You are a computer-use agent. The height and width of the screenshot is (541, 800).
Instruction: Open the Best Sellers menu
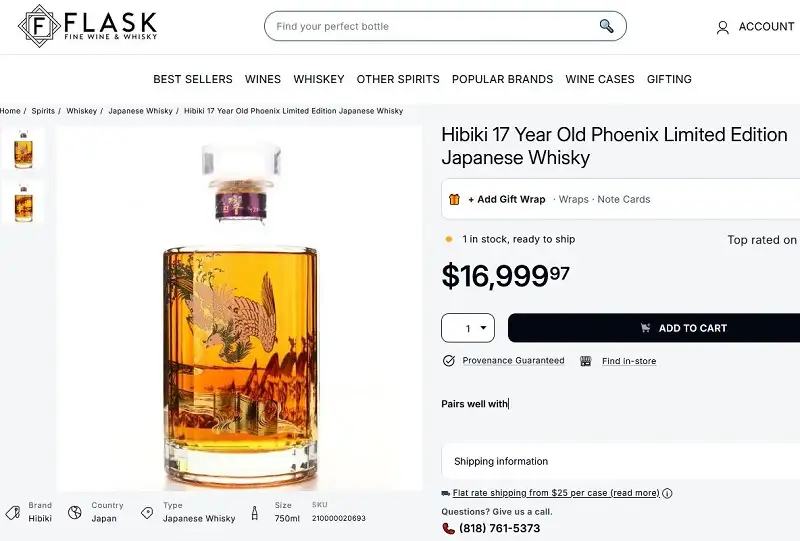pyautogui.click(x=193, y=79)
